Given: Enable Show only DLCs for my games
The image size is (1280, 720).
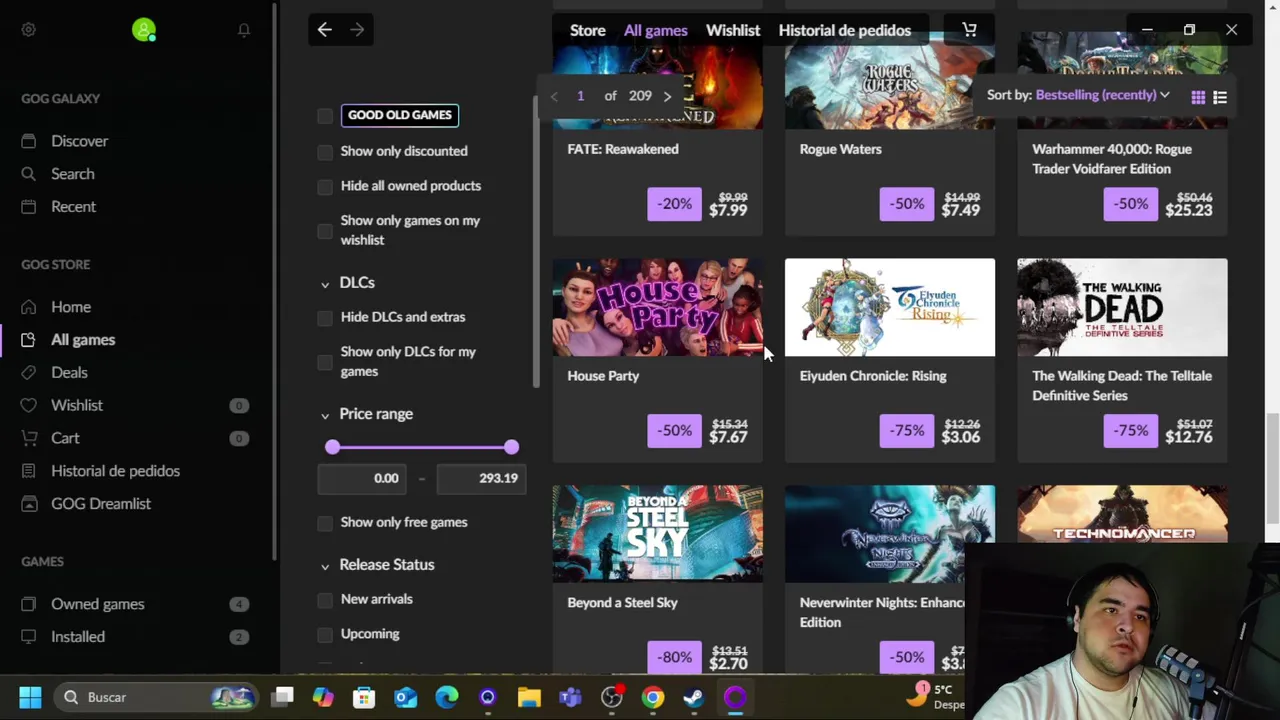Looking at the screenshot, I should click(x=325, y=362).
